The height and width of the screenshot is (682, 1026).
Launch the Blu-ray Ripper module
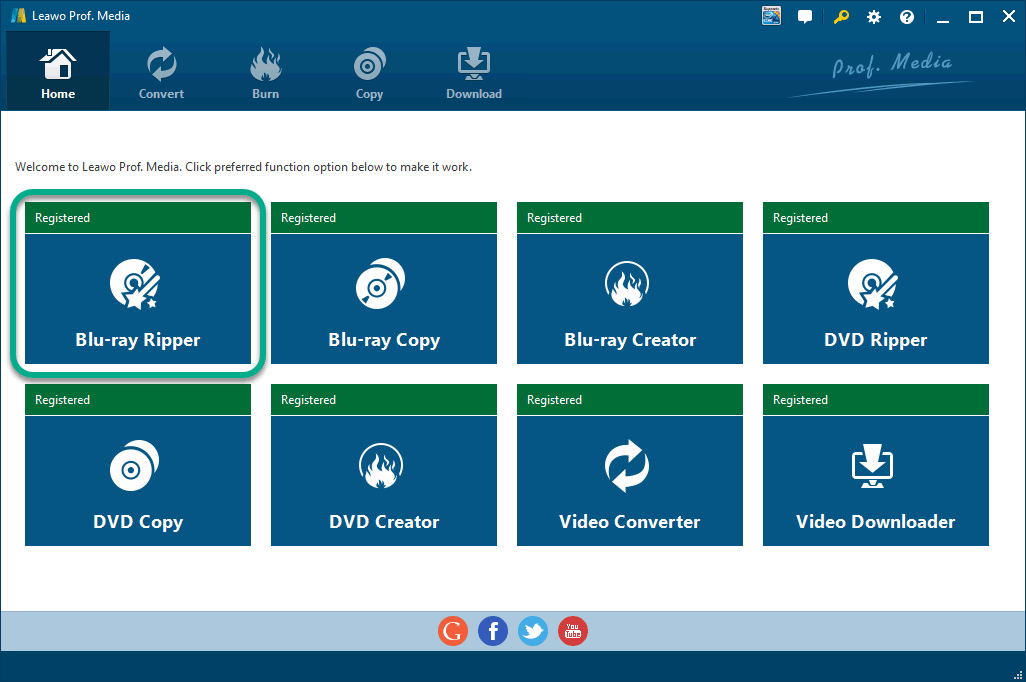coord(138,283)
